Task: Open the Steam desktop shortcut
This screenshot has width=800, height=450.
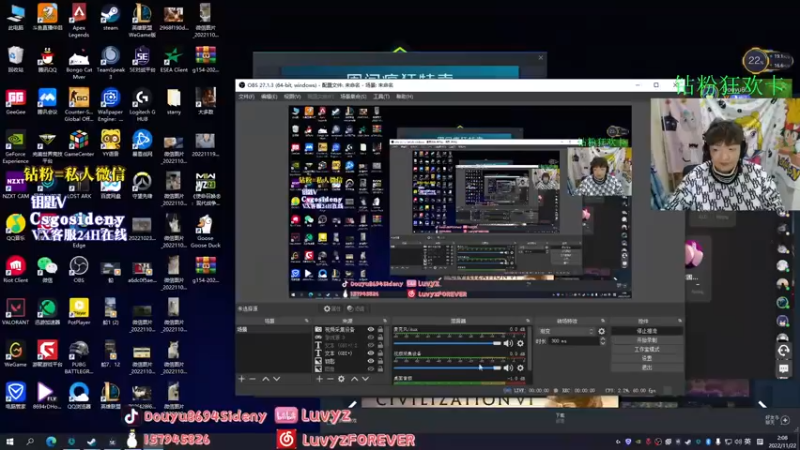Action: [x=110, y=17]
